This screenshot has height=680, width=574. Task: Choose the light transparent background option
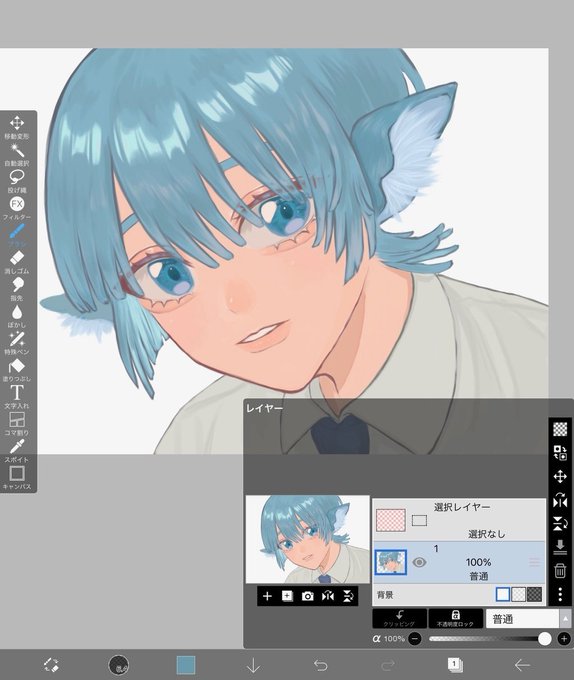pos(519,595)
